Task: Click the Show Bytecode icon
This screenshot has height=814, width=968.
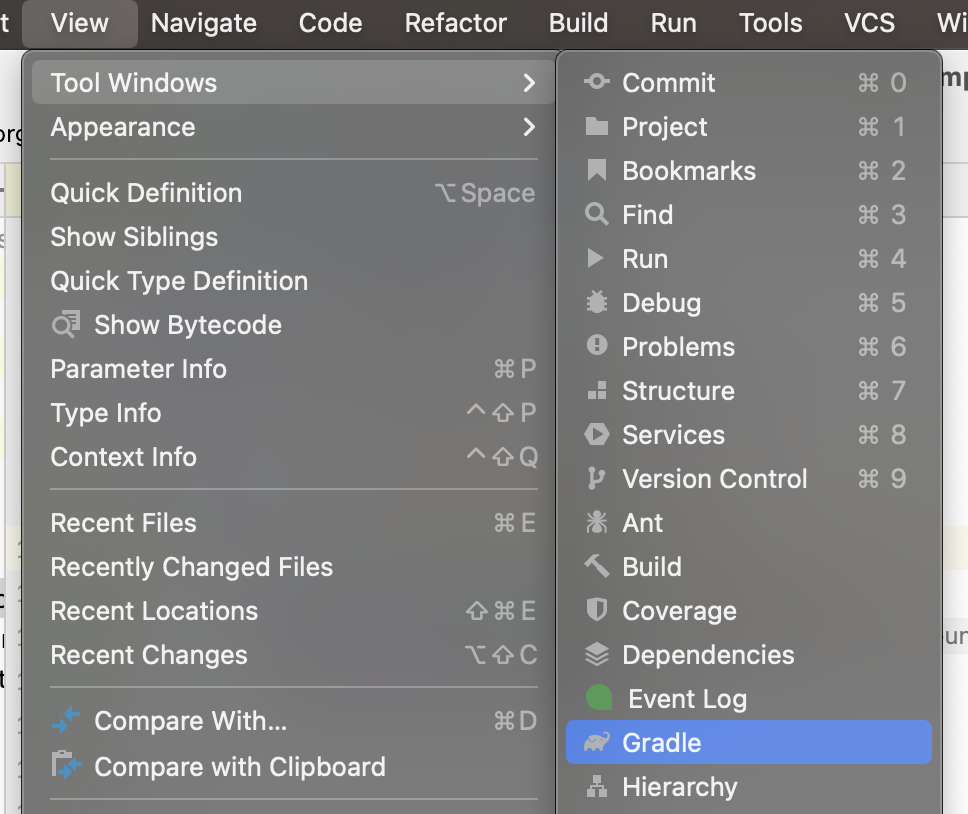Action: tap(64, 324)
